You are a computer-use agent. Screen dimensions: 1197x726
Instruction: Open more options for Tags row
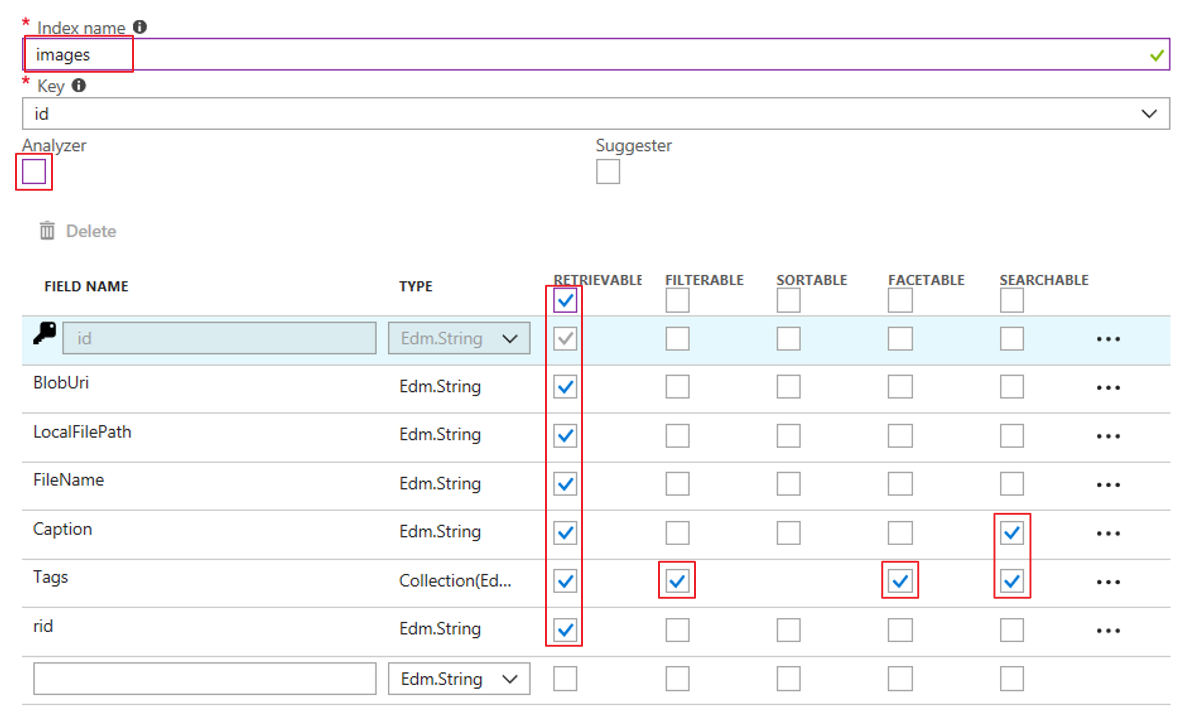pyautogui.click(x=1108, y=582)
